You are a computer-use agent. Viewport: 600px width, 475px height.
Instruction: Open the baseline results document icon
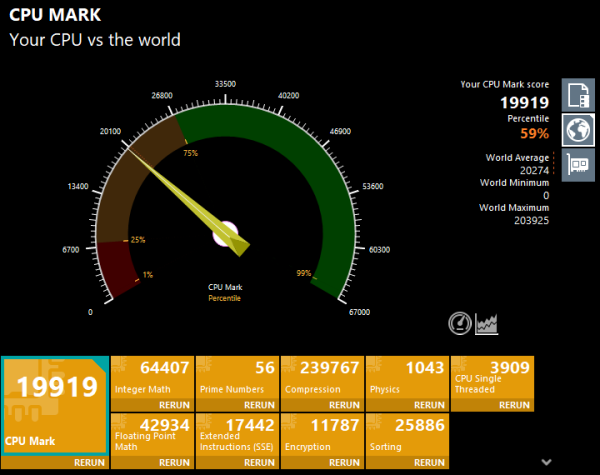578,96
